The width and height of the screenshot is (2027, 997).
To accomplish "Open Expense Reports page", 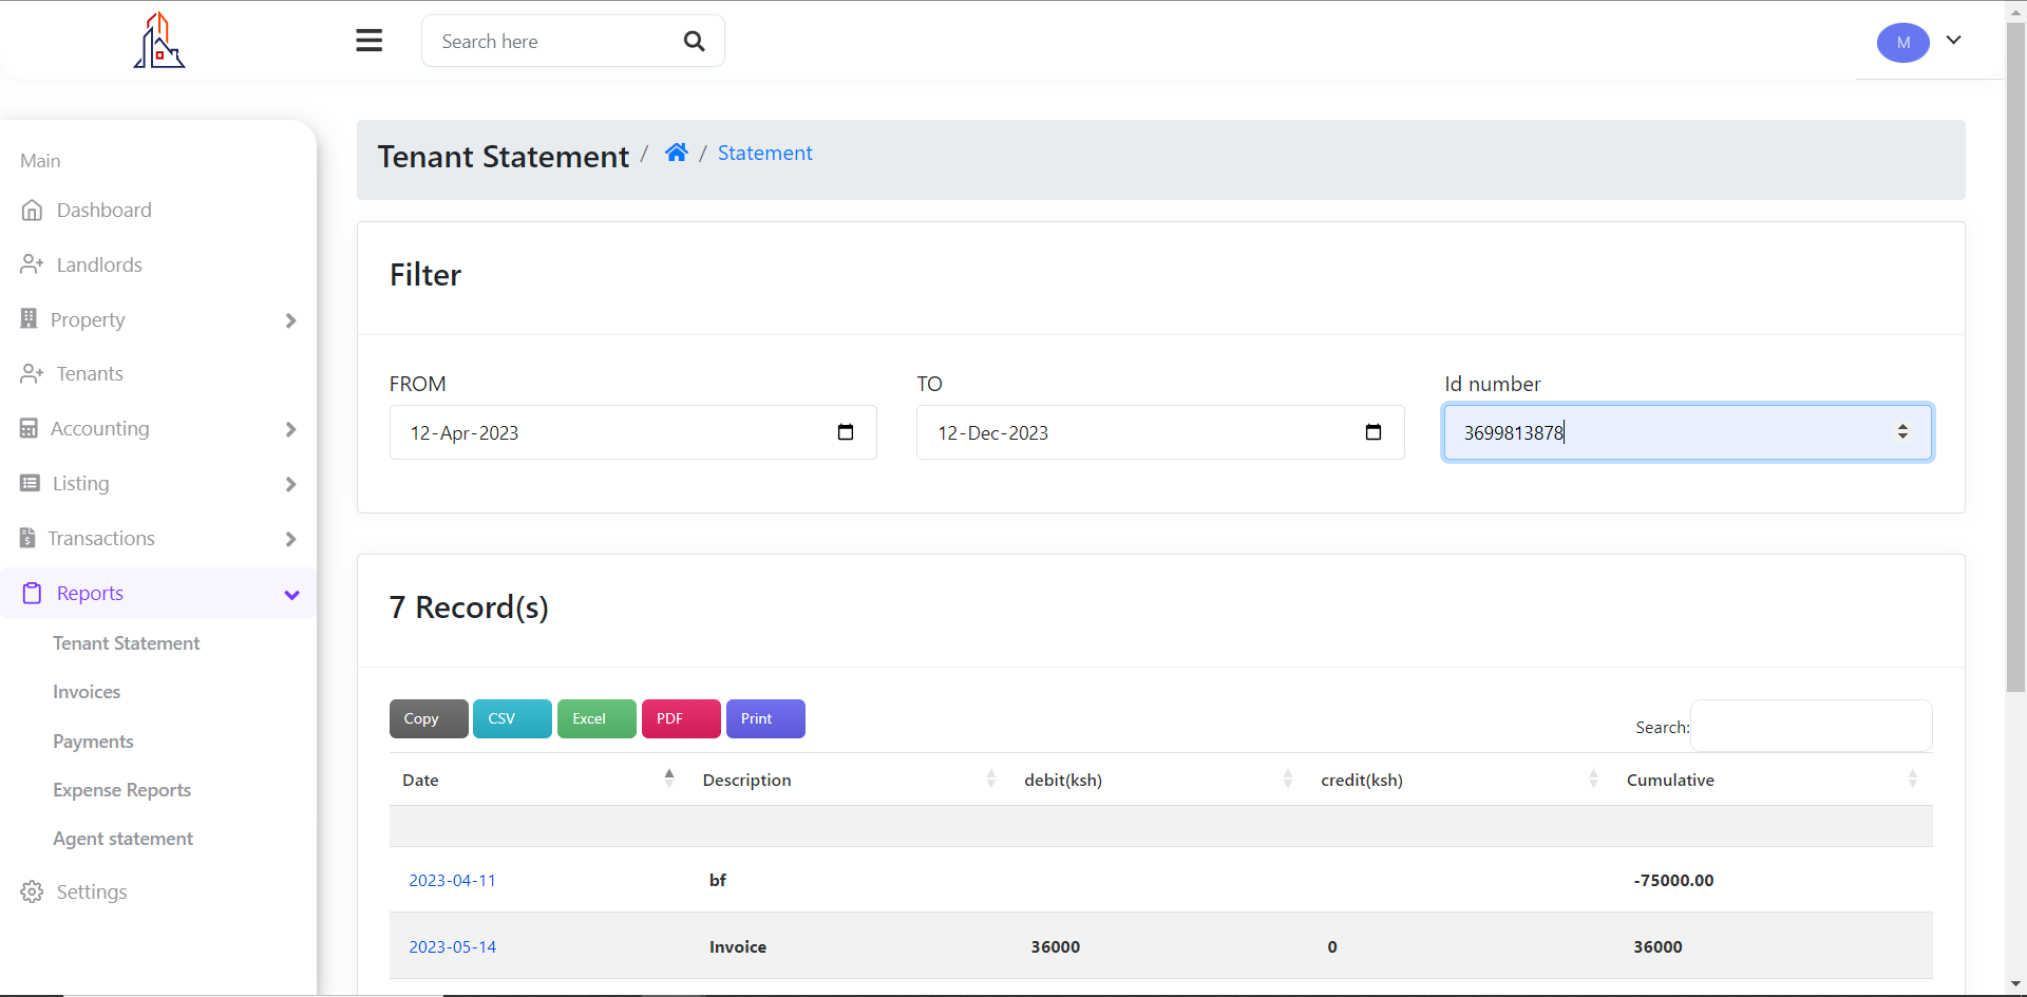I will click(122, 790).
